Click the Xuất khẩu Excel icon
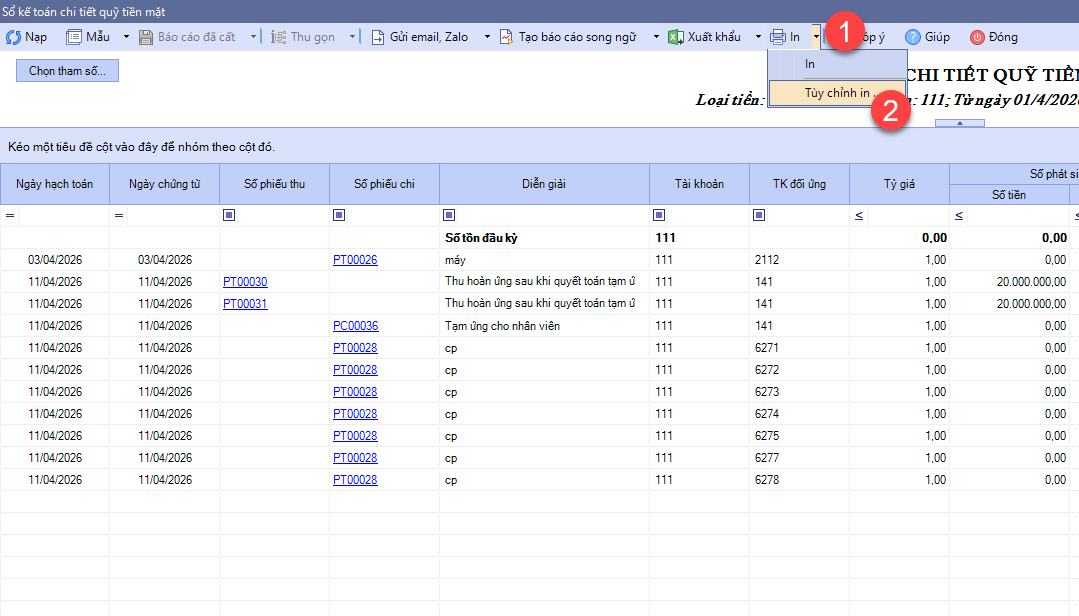1079x616 pixels. tap(676, 37)
